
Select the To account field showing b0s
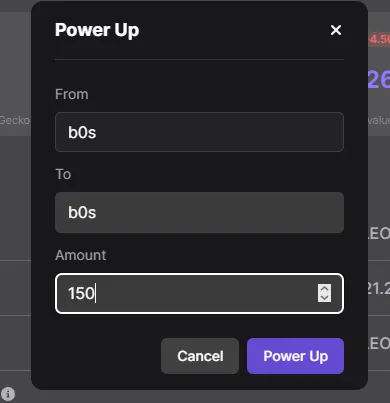(199, 212)
